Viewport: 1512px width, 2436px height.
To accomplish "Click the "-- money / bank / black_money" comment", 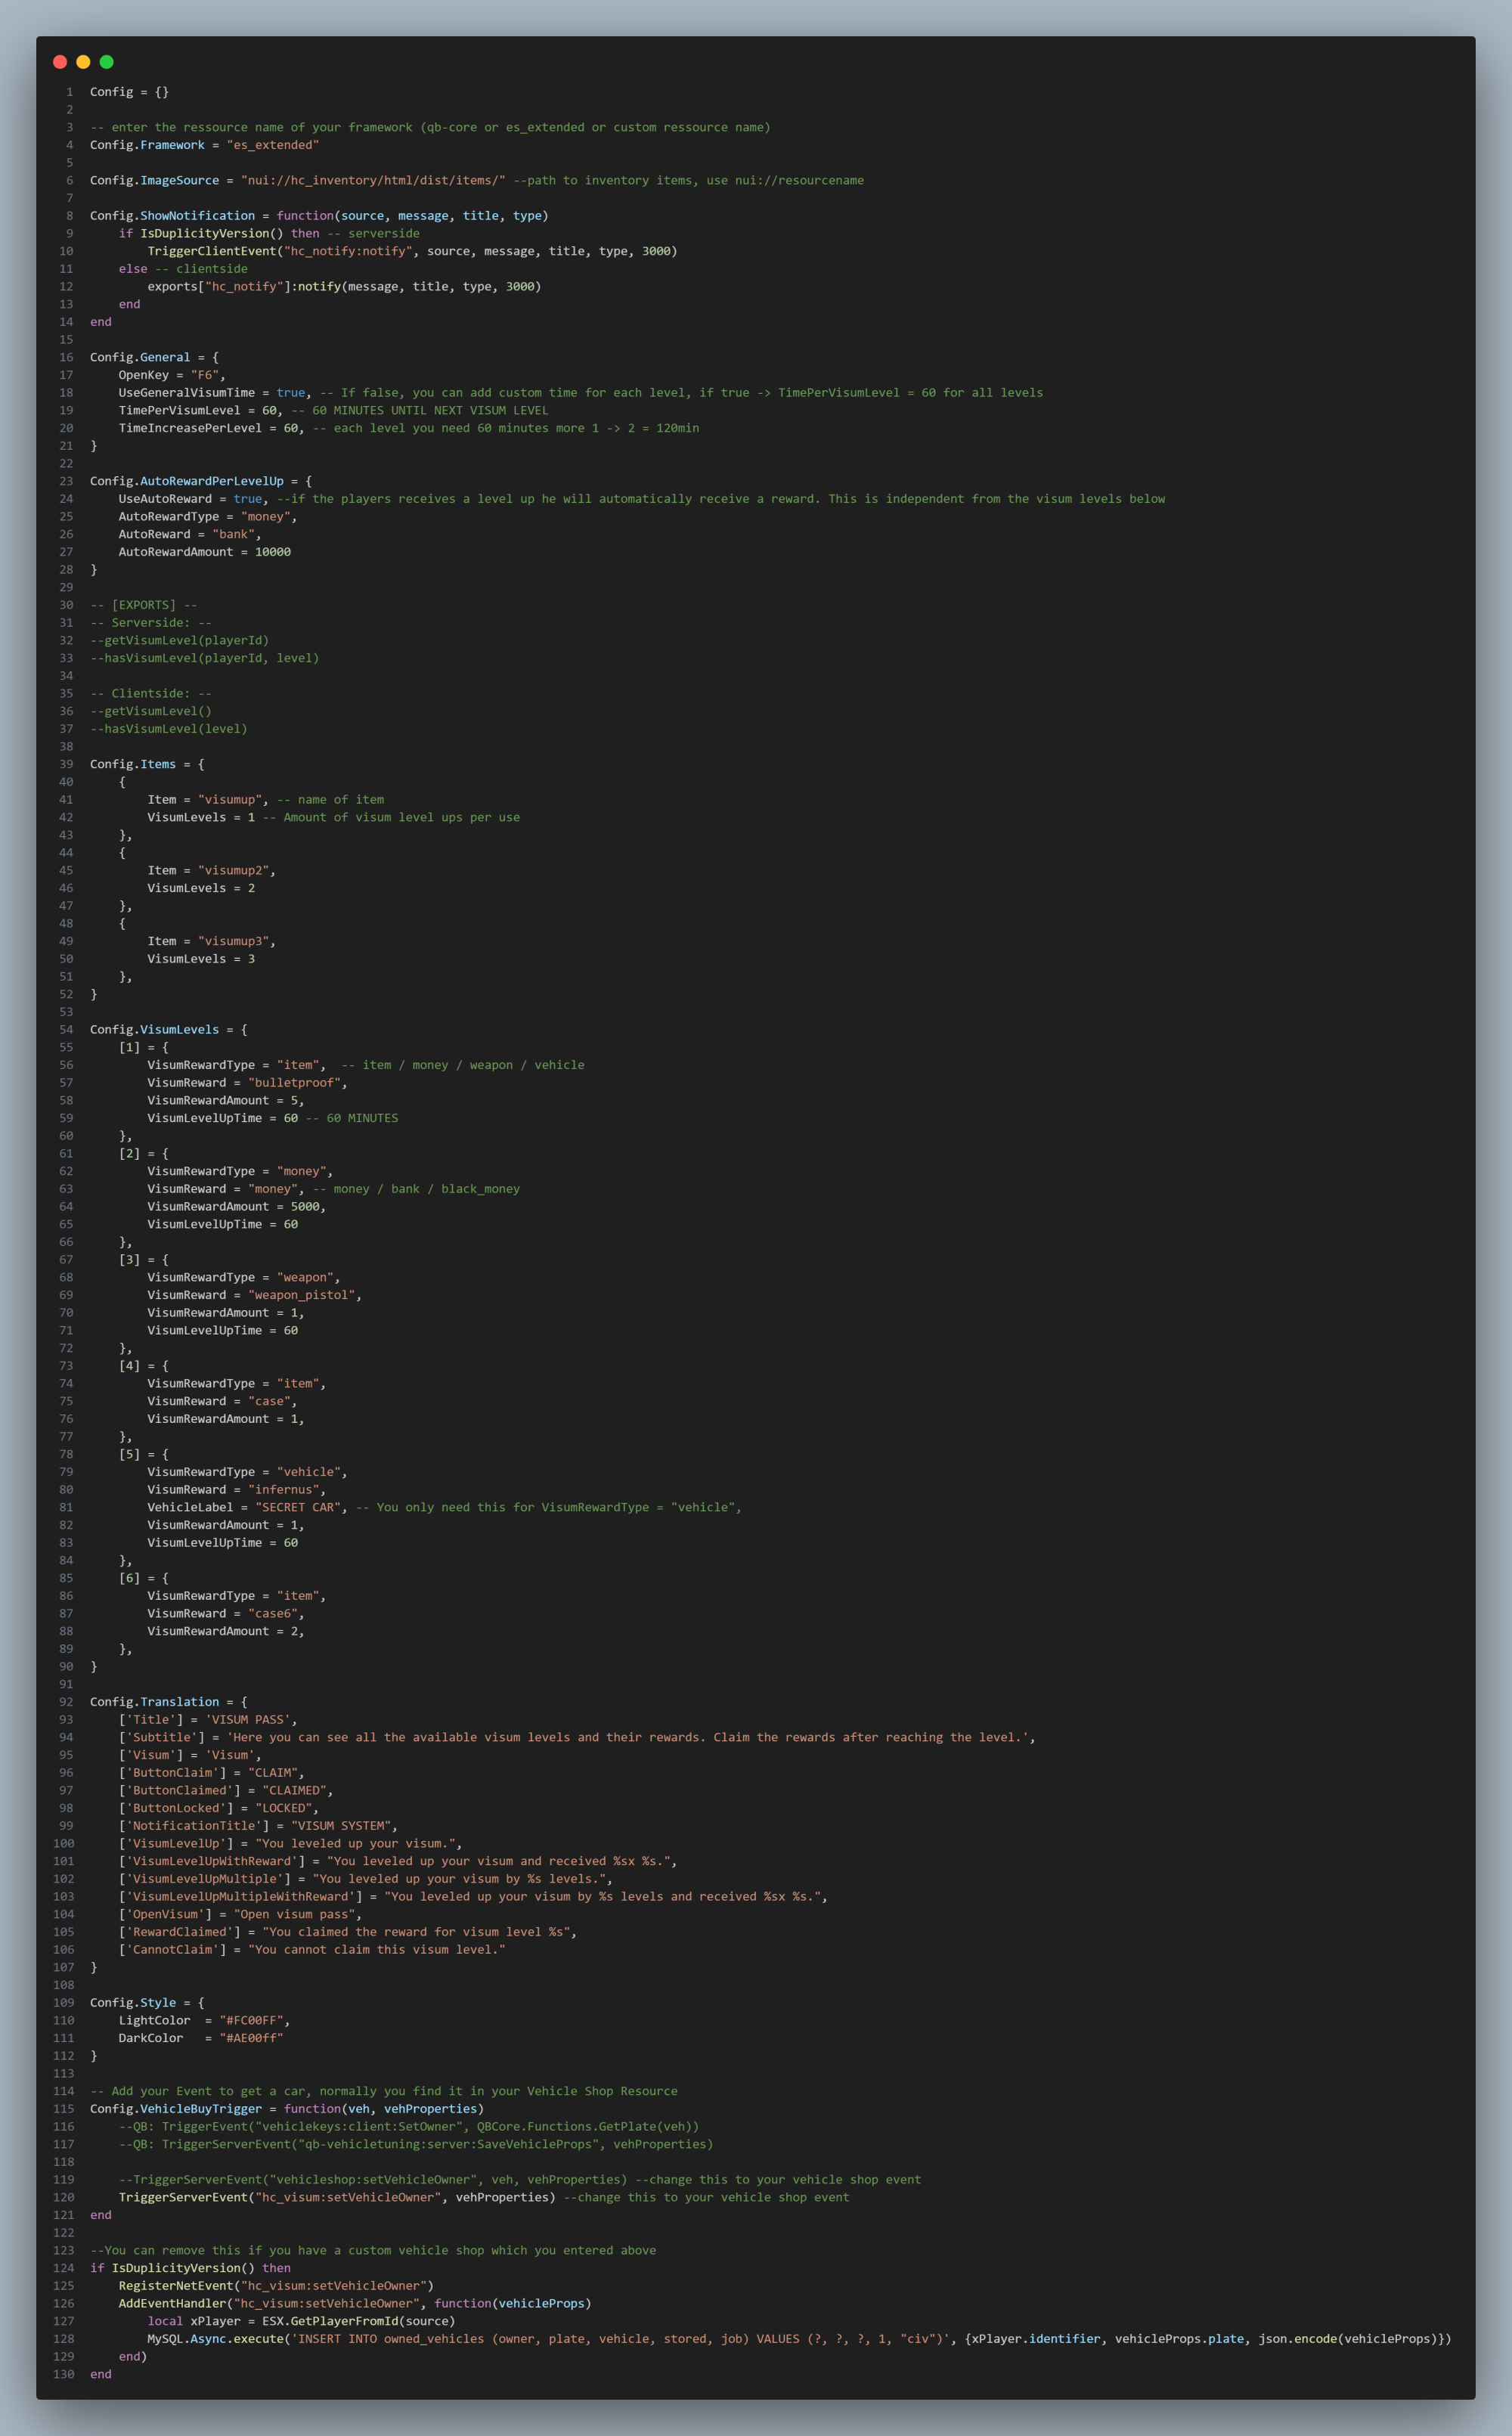I will [416, 1189].
